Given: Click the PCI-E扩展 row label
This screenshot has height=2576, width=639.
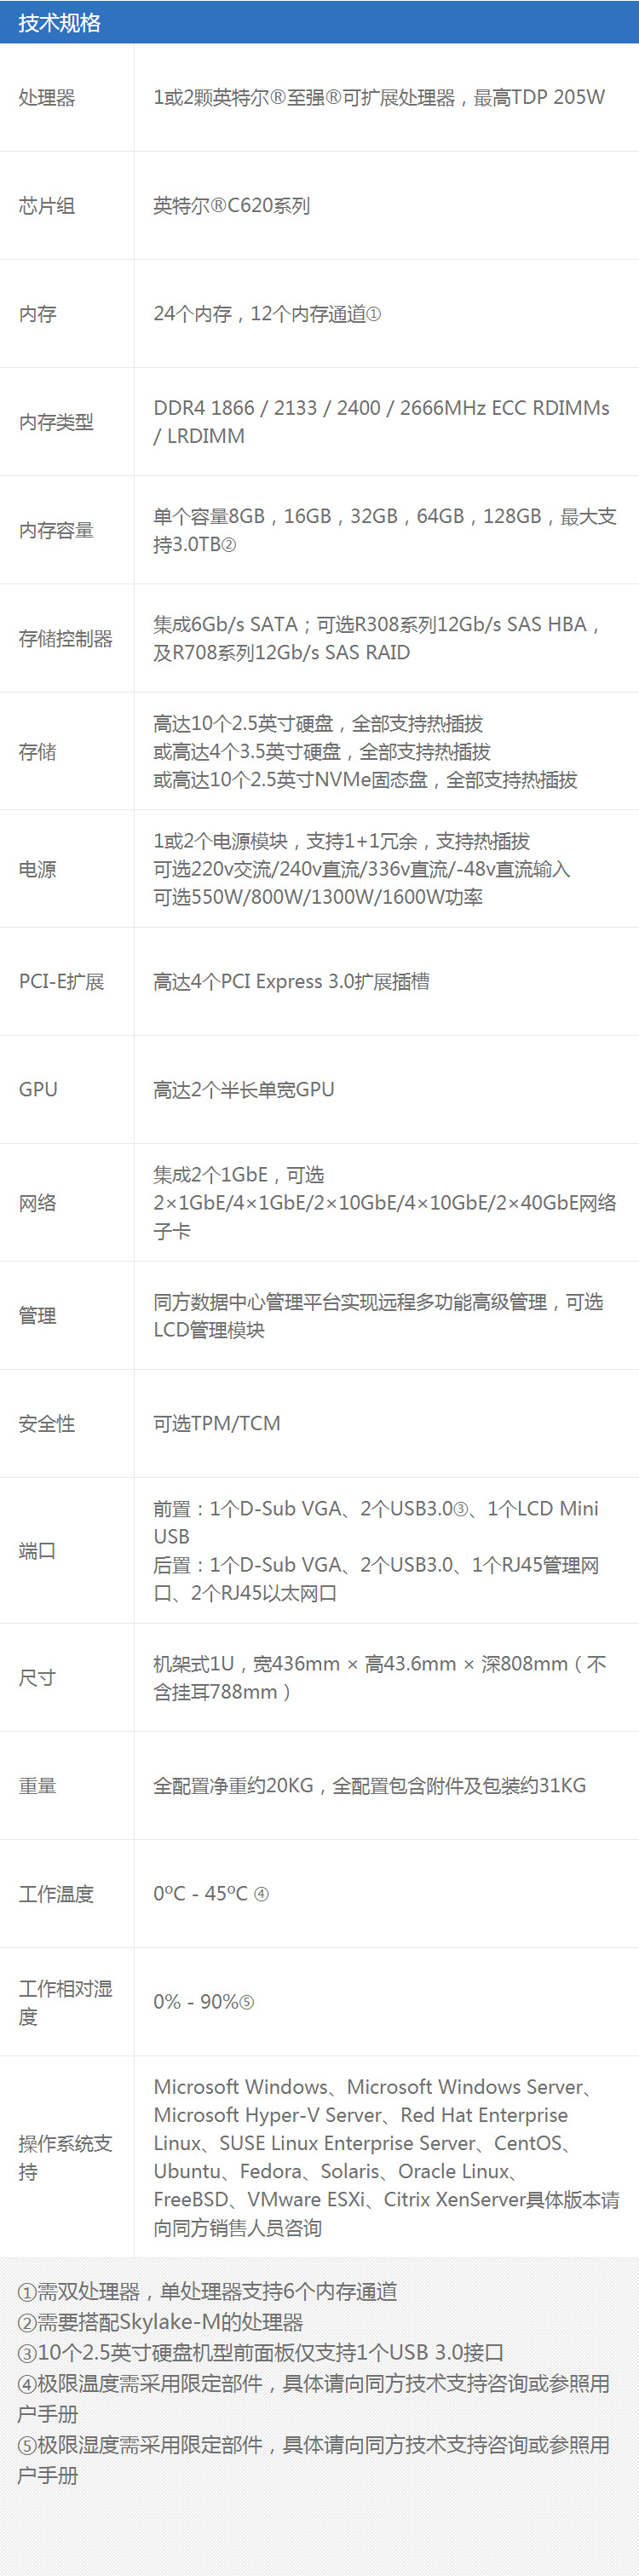Looking at the screenshot, I should (61, 982).
